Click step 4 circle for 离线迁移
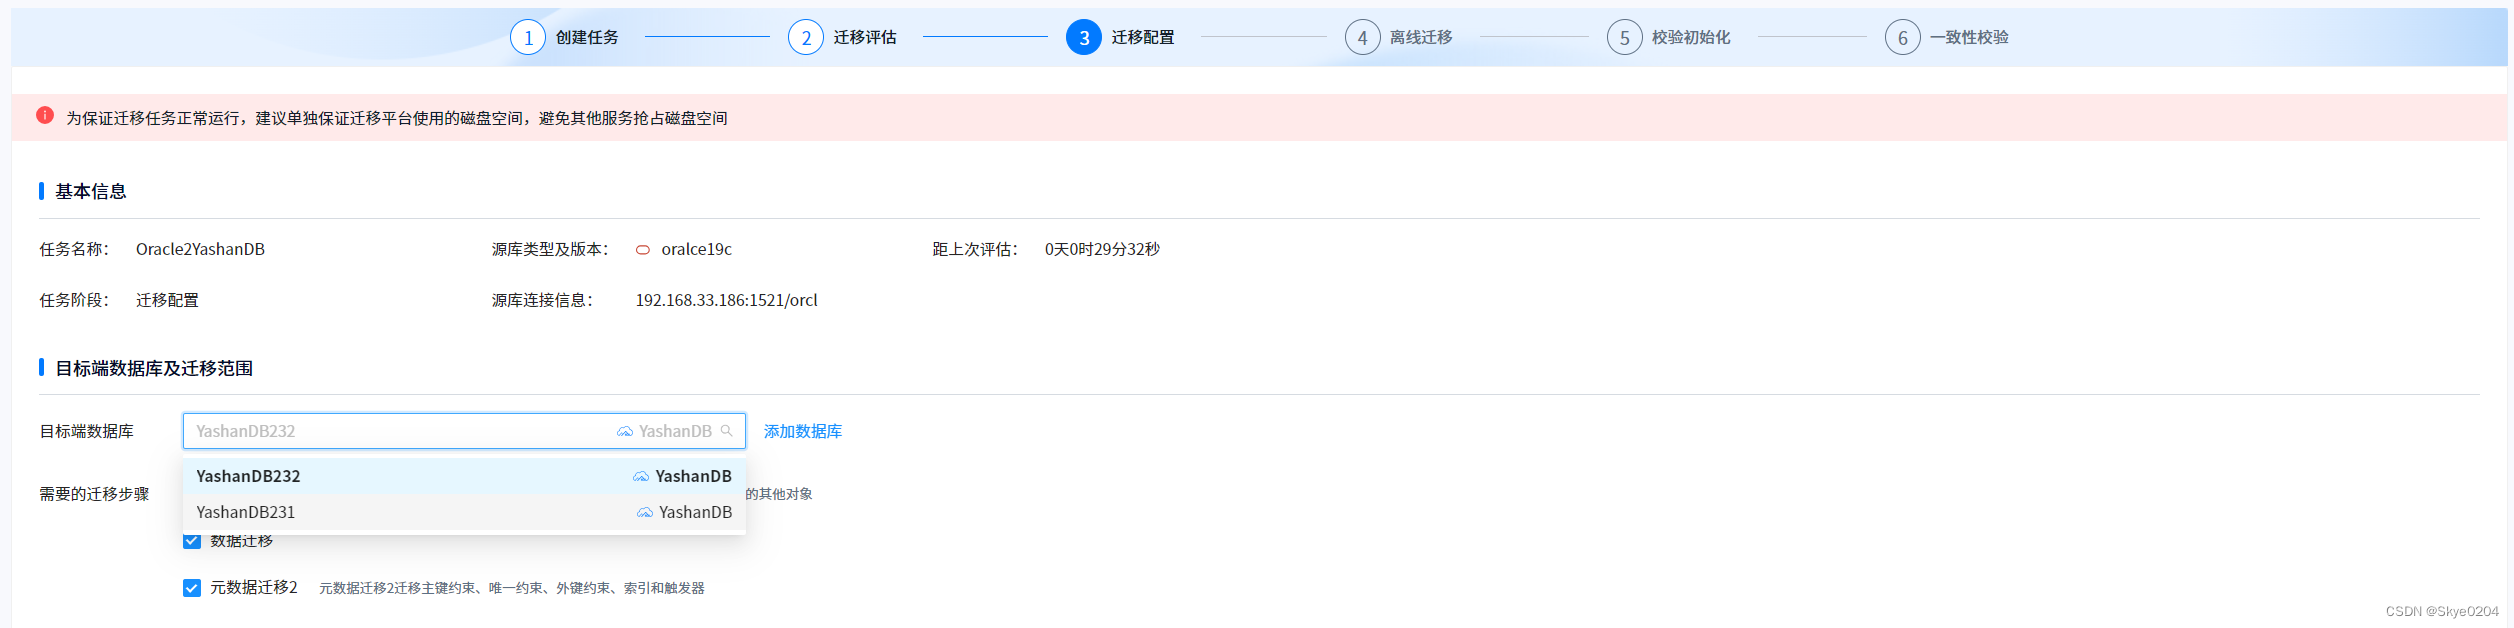 (x=1362, y=38)
